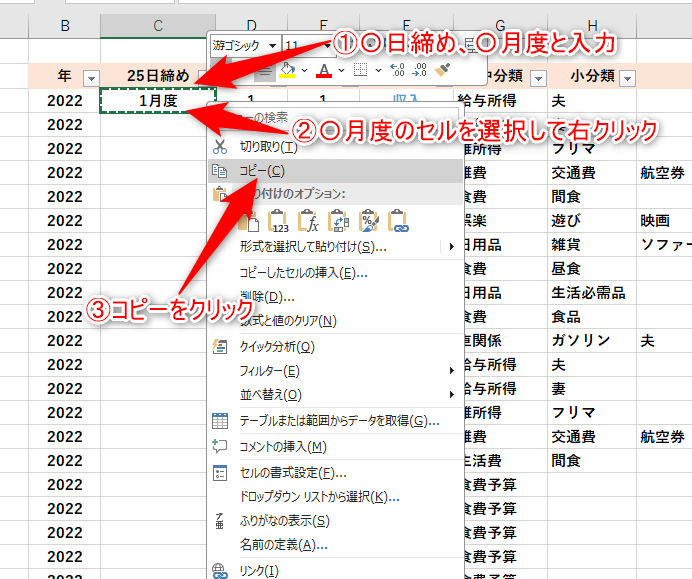Click the furigana icon
This screenshot has height=579, width=692.
[219, 521]
